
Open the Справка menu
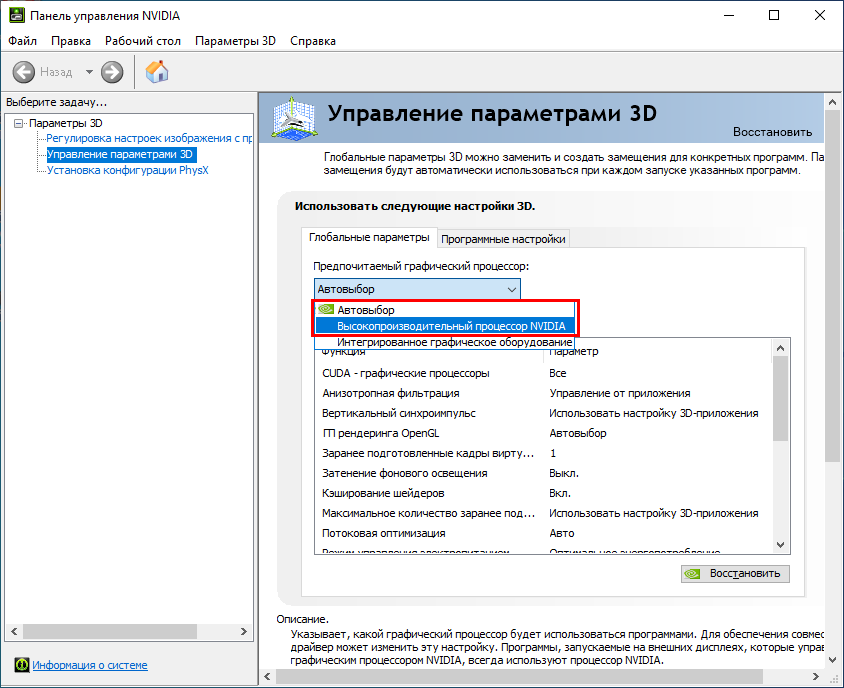[313, 41]
